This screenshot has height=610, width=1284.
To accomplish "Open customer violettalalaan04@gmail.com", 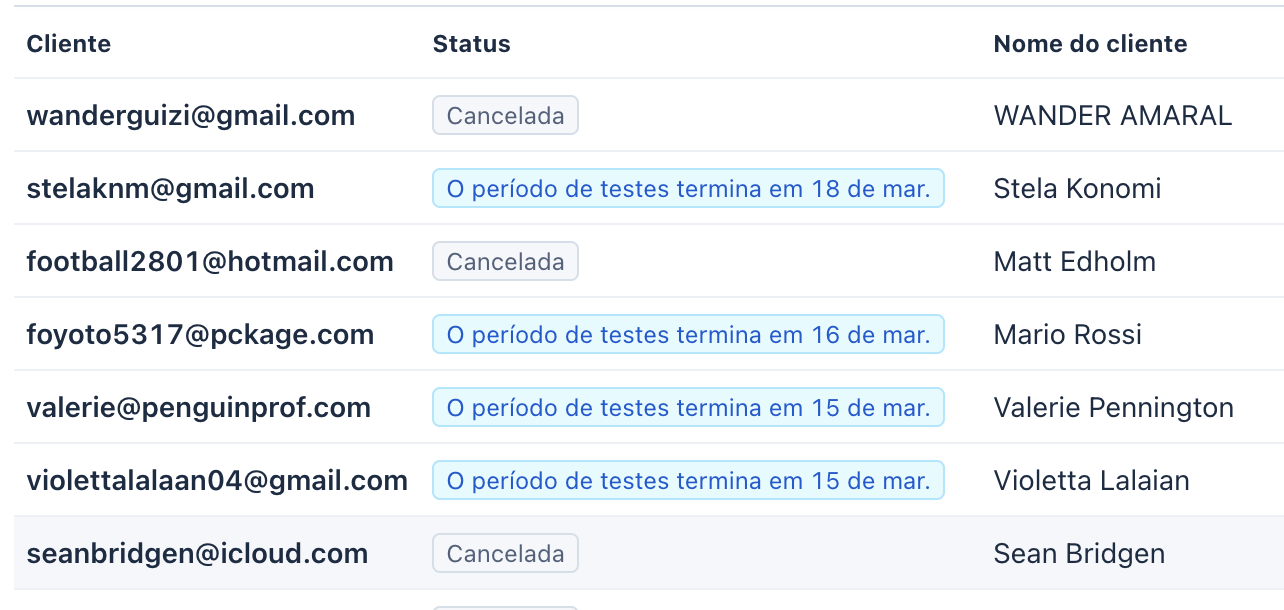I will coord(216,481).
